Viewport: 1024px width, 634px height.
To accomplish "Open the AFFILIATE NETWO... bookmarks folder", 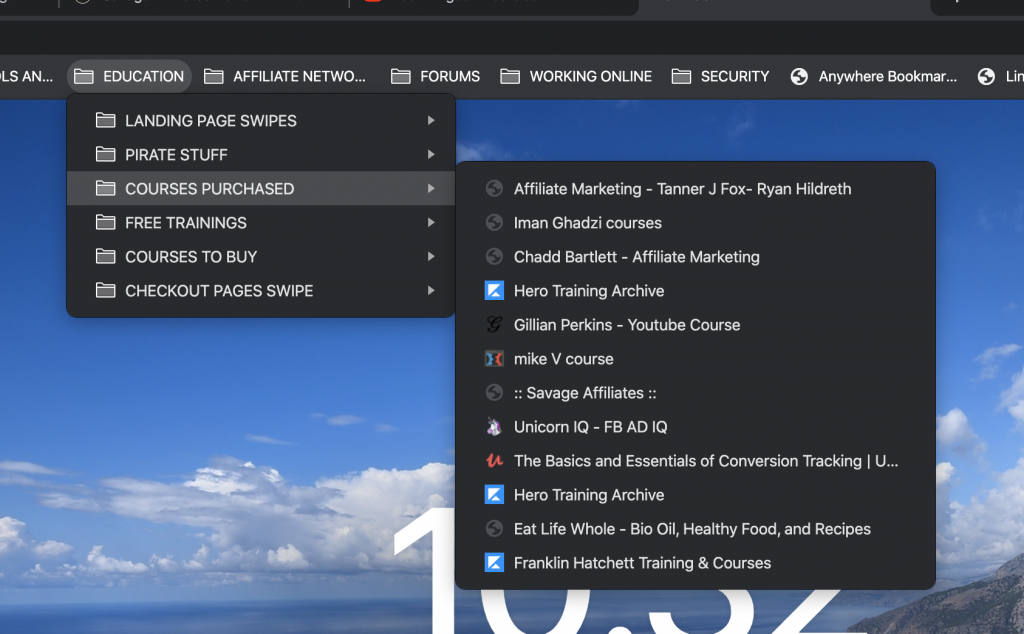I will [x=285, y=76].
